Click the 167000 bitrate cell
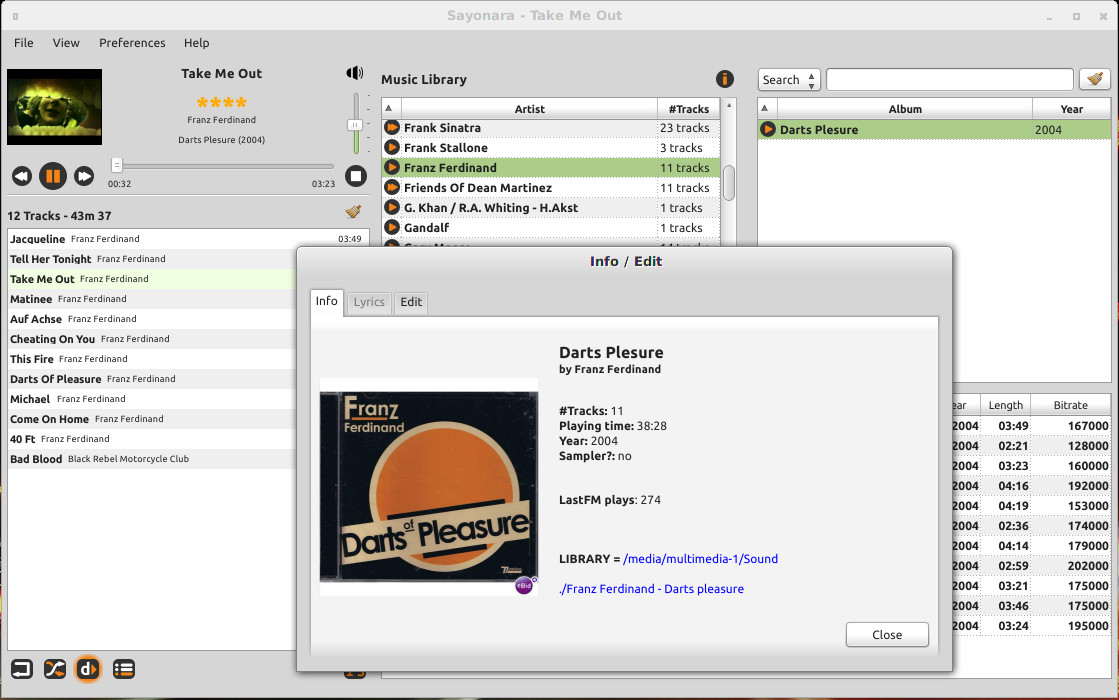 (x=1070, y=426)
